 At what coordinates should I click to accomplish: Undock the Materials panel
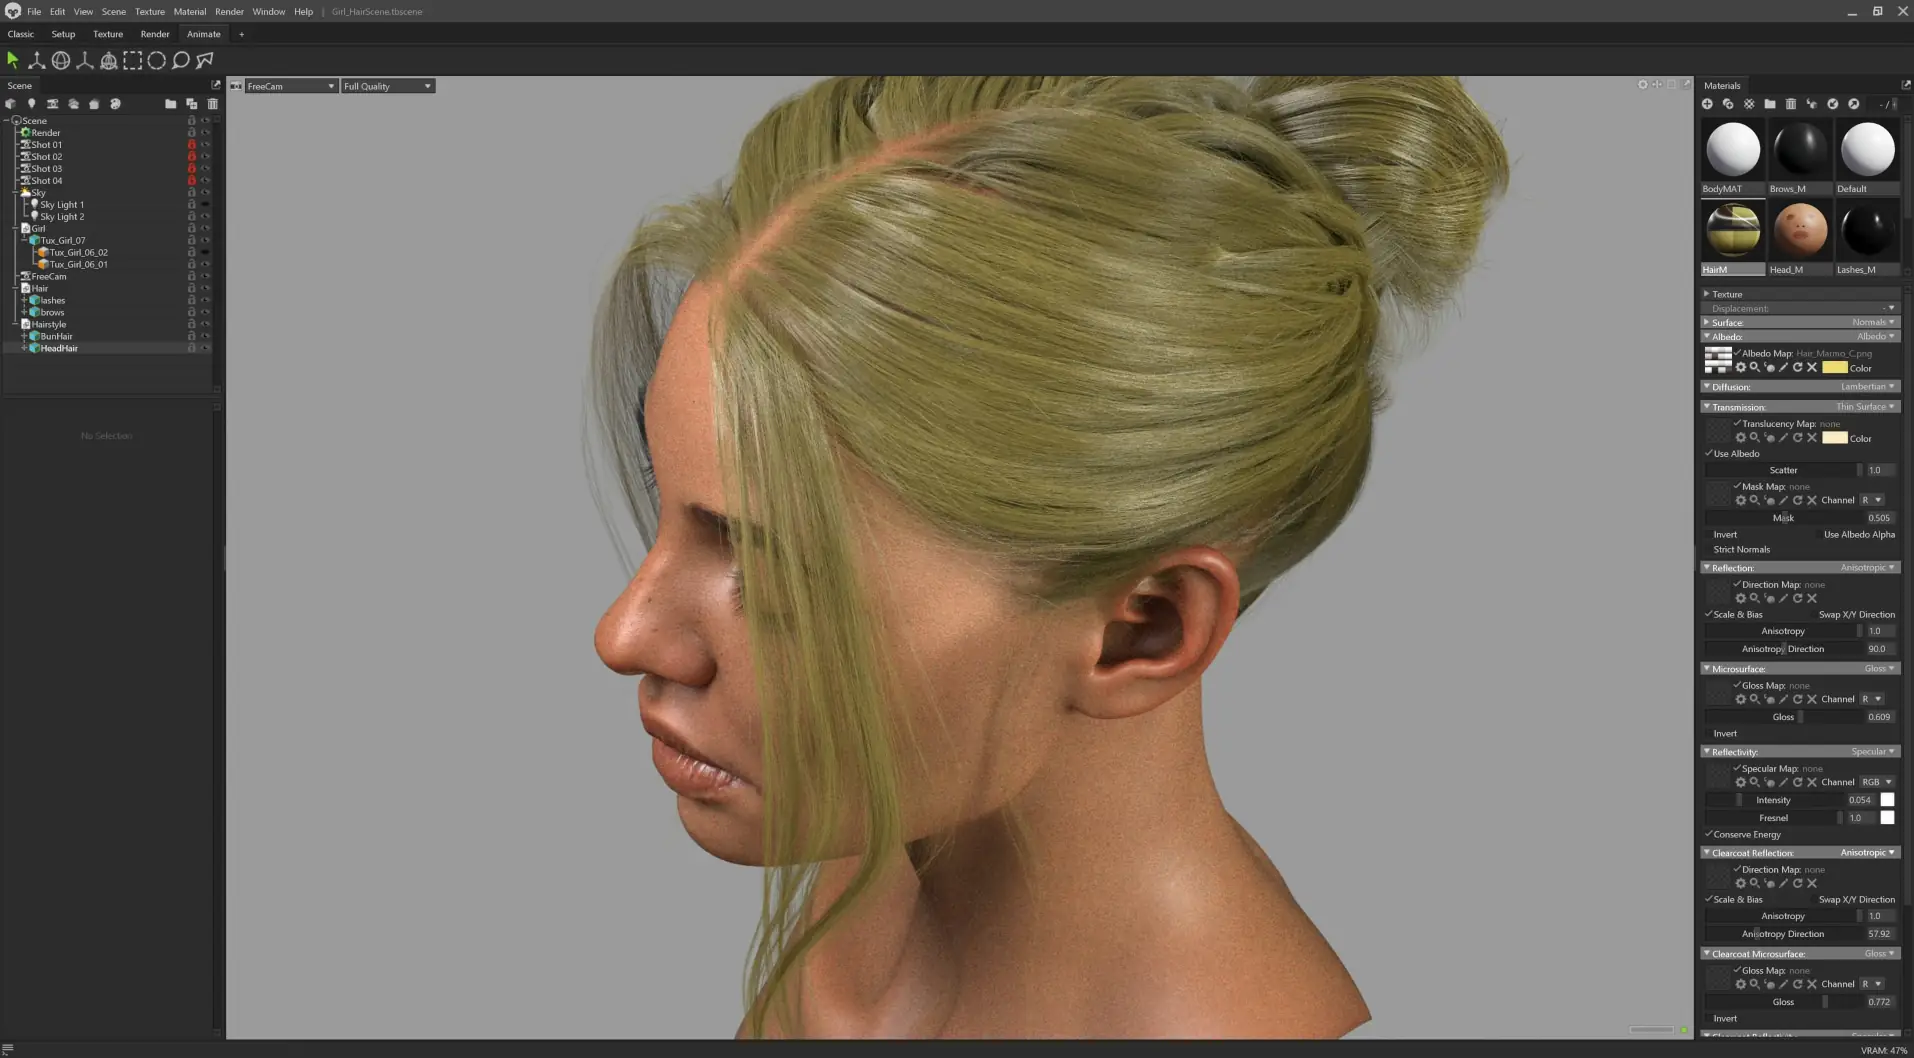(x=1905, y=85)
